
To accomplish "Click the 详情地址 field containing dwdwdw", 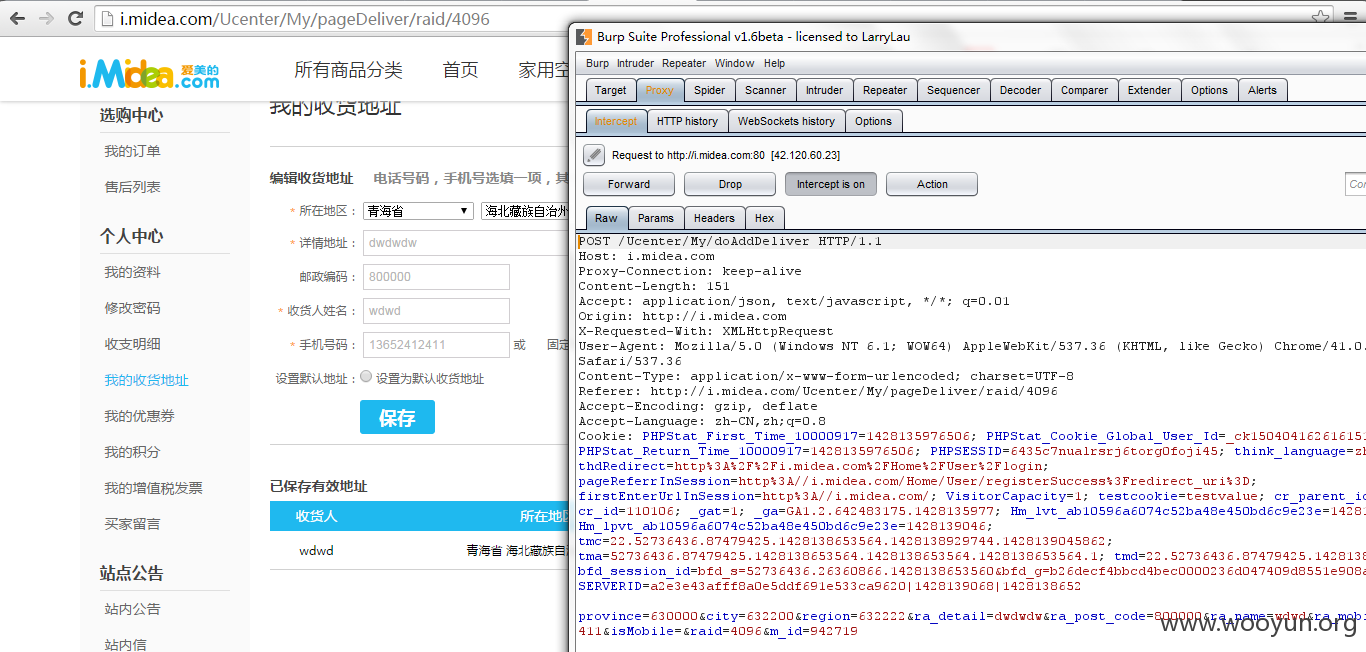I will [466, 243].
